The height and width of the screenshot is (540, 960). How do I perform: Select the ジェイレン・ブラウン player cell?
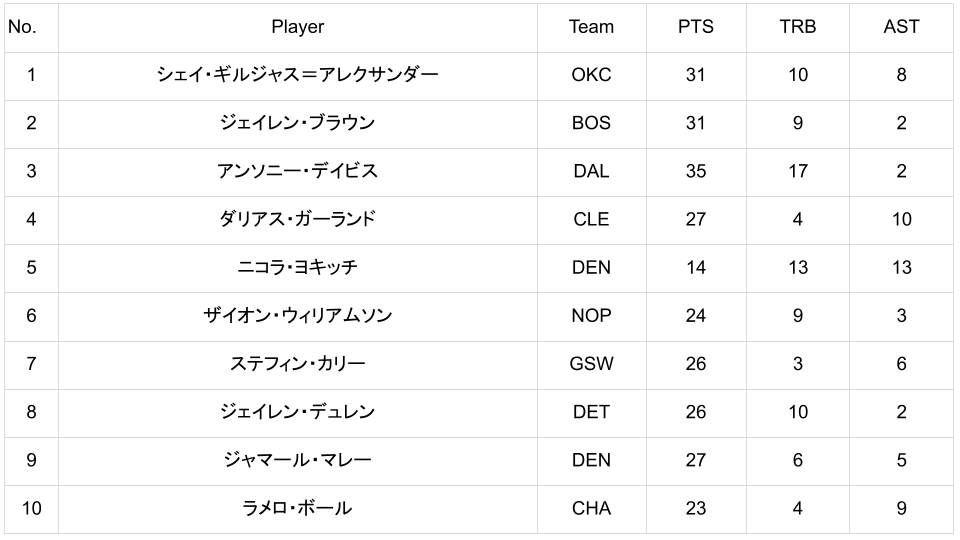[297, 123]
